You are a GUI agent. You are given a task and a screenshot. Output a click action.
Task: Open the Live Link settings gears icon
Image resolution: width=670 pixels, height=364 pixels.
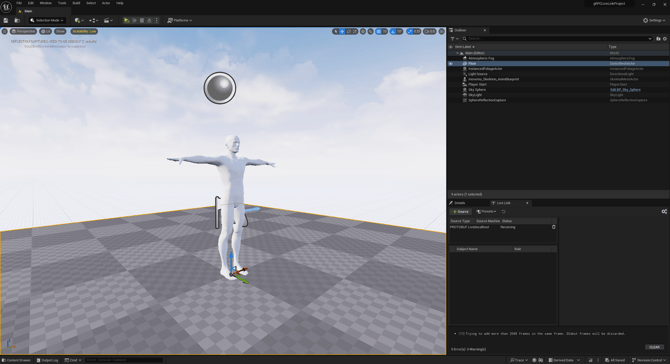pyautogui.click(x=664, y=211)
